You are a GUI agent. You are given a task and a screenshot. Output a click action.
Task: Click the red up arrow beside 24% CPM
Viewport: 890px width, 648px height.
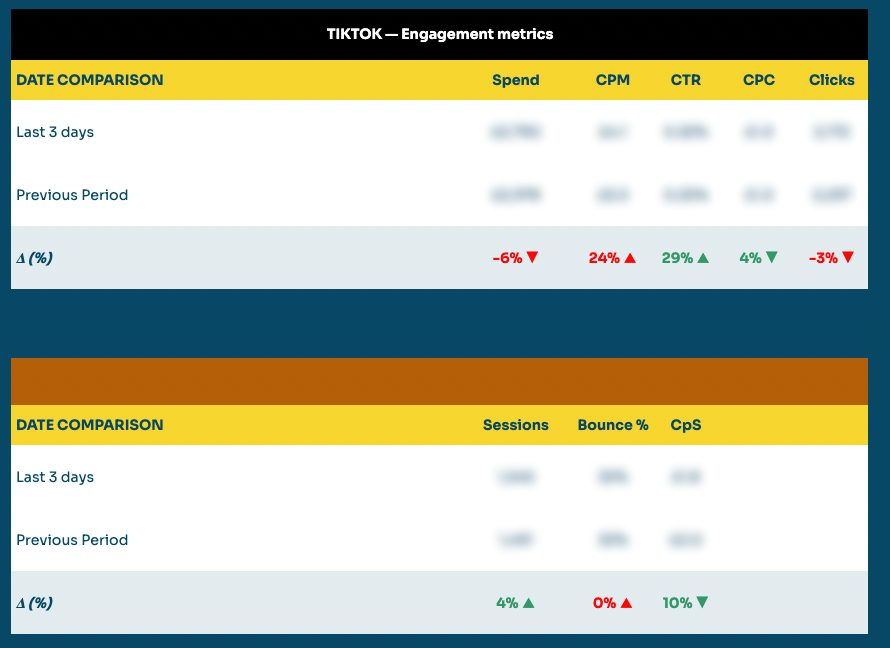point(630,258)
